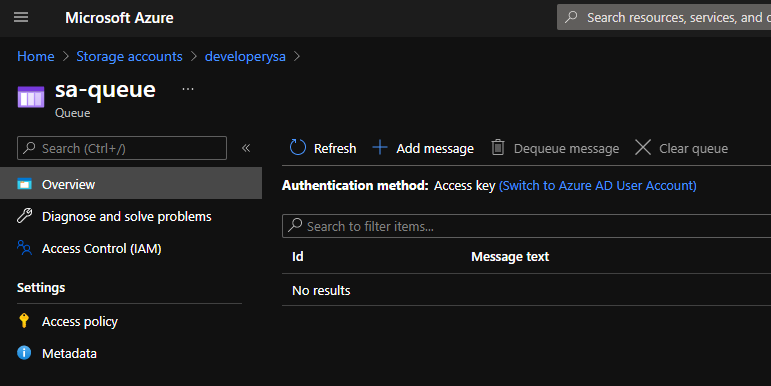Click the magnifier icon in global search
This screenshot has width=771, height=386.
tap(571, 17)
